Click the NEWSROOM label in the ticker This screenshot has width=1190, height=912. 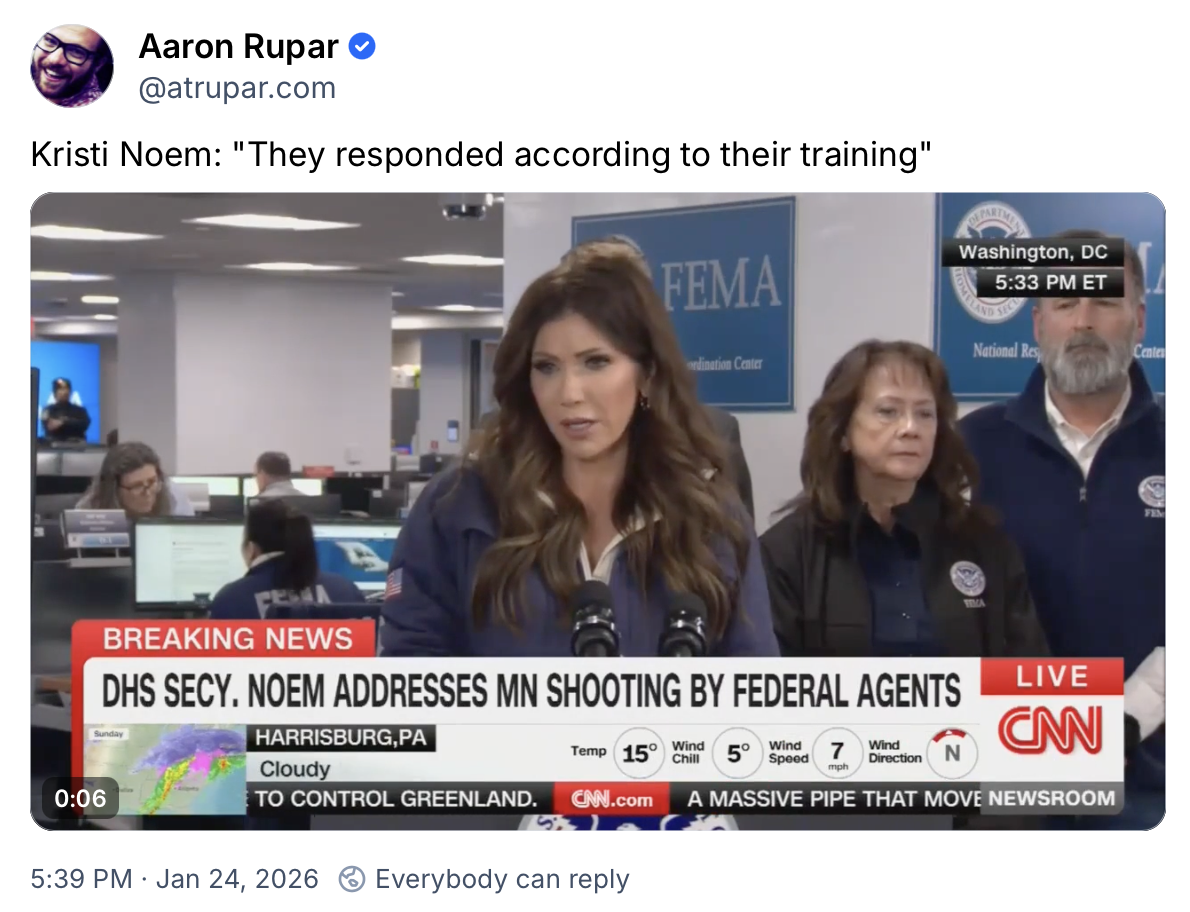[x=1051, y=798]
